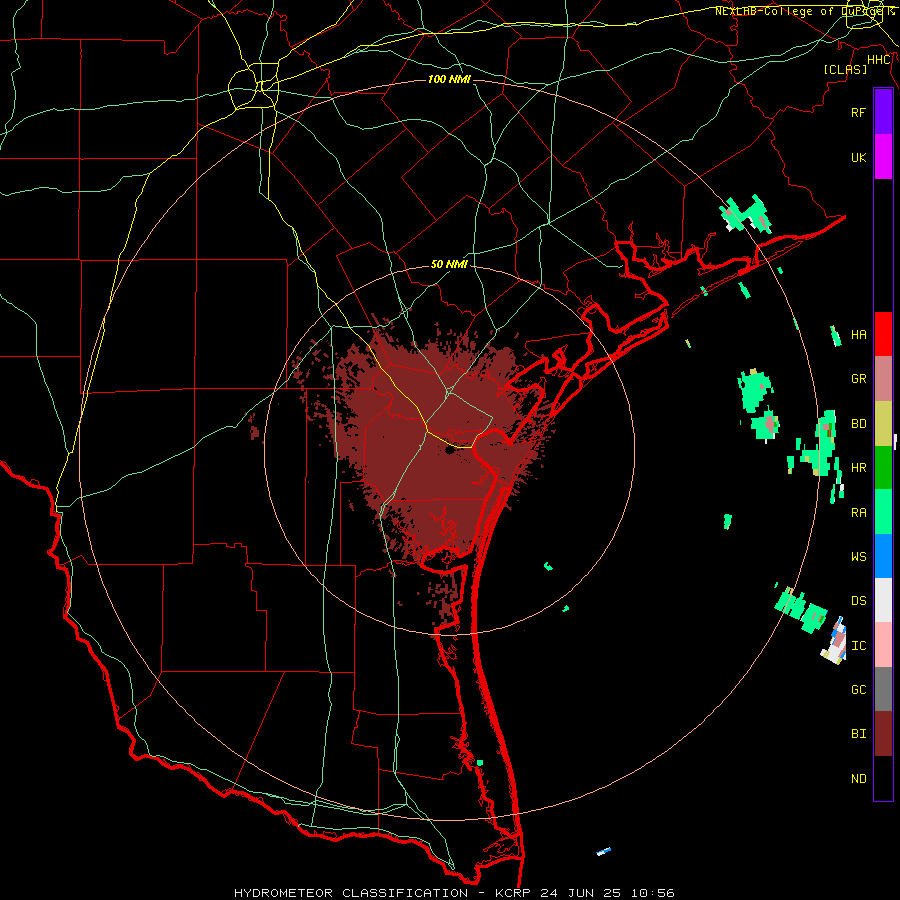Click the NEXLAB-College of DuPage credit text

coord(798,11)
